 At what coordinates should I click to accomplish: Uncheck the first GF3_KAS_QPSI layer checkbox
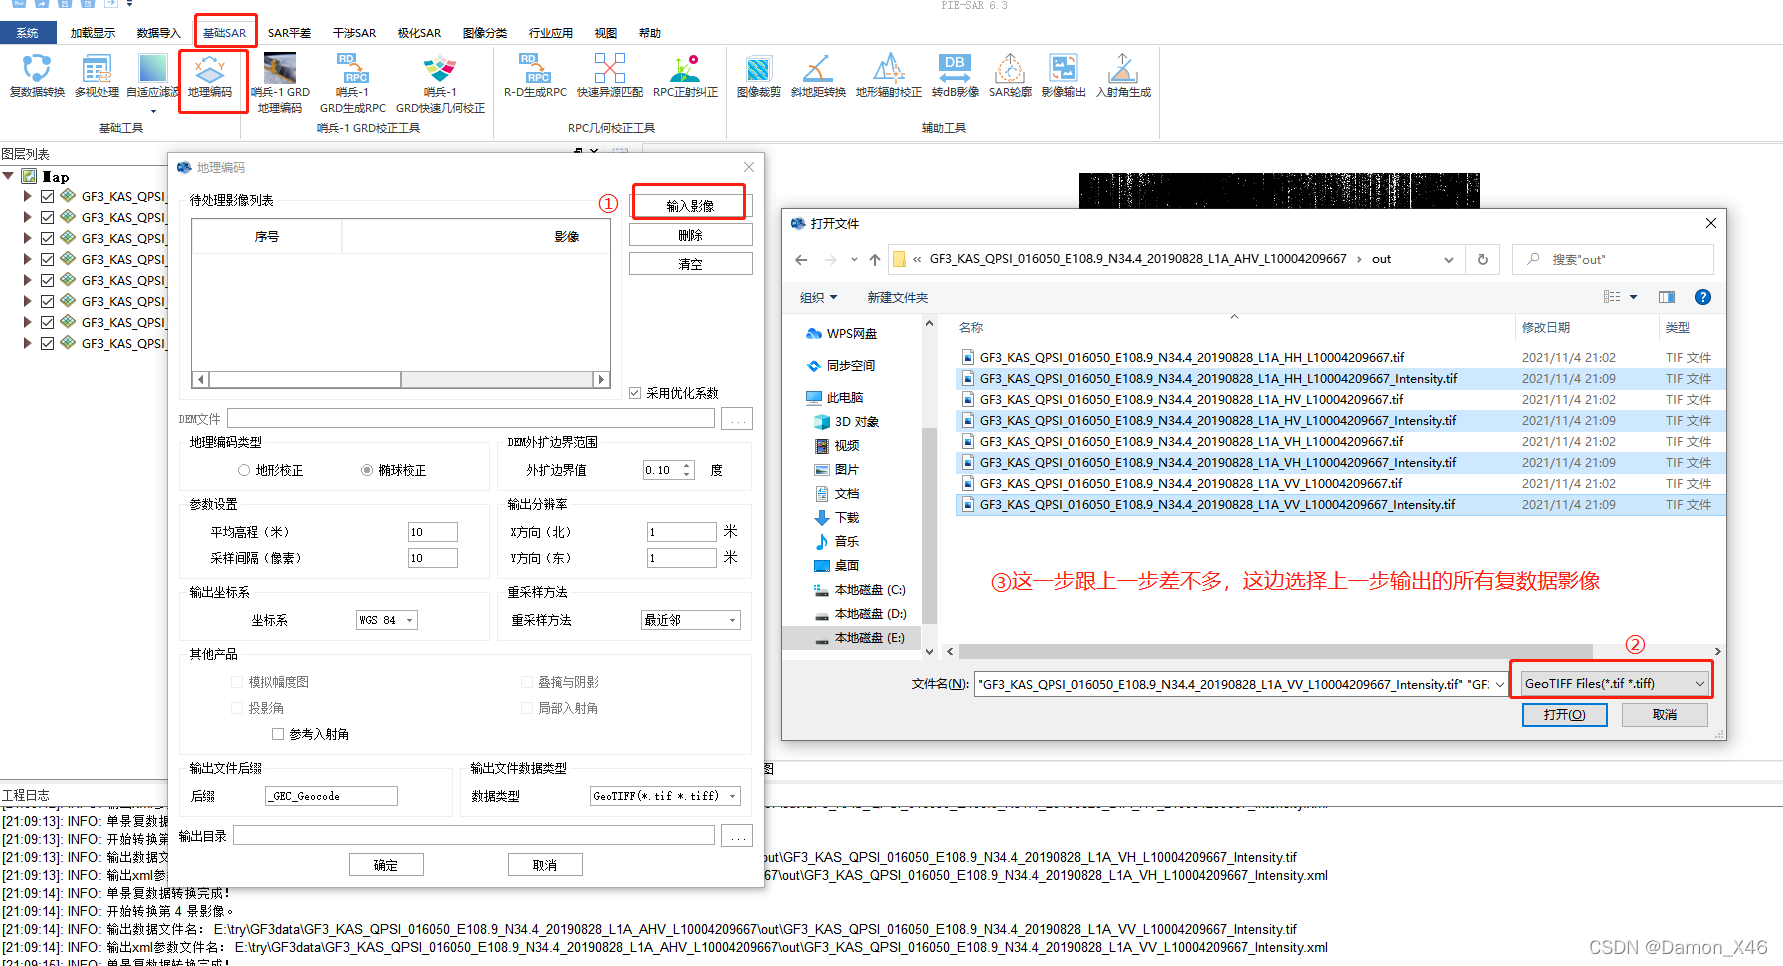click(47, 196)
